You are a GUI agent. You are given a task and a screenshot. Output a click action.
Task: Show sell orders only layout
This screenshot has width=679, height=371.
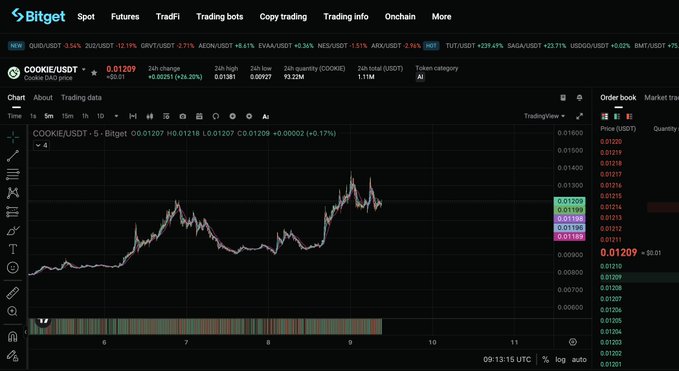pyautogui.click(x=629, y=116)
